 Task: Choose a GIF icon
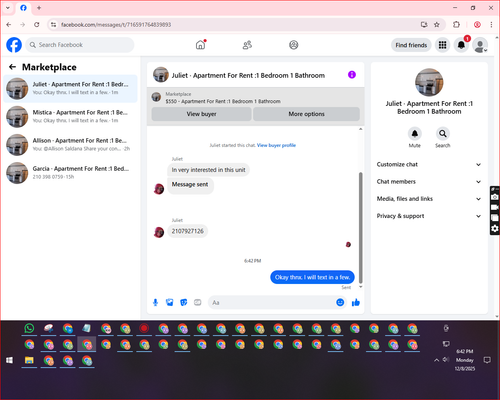click(x=198, y=302)
